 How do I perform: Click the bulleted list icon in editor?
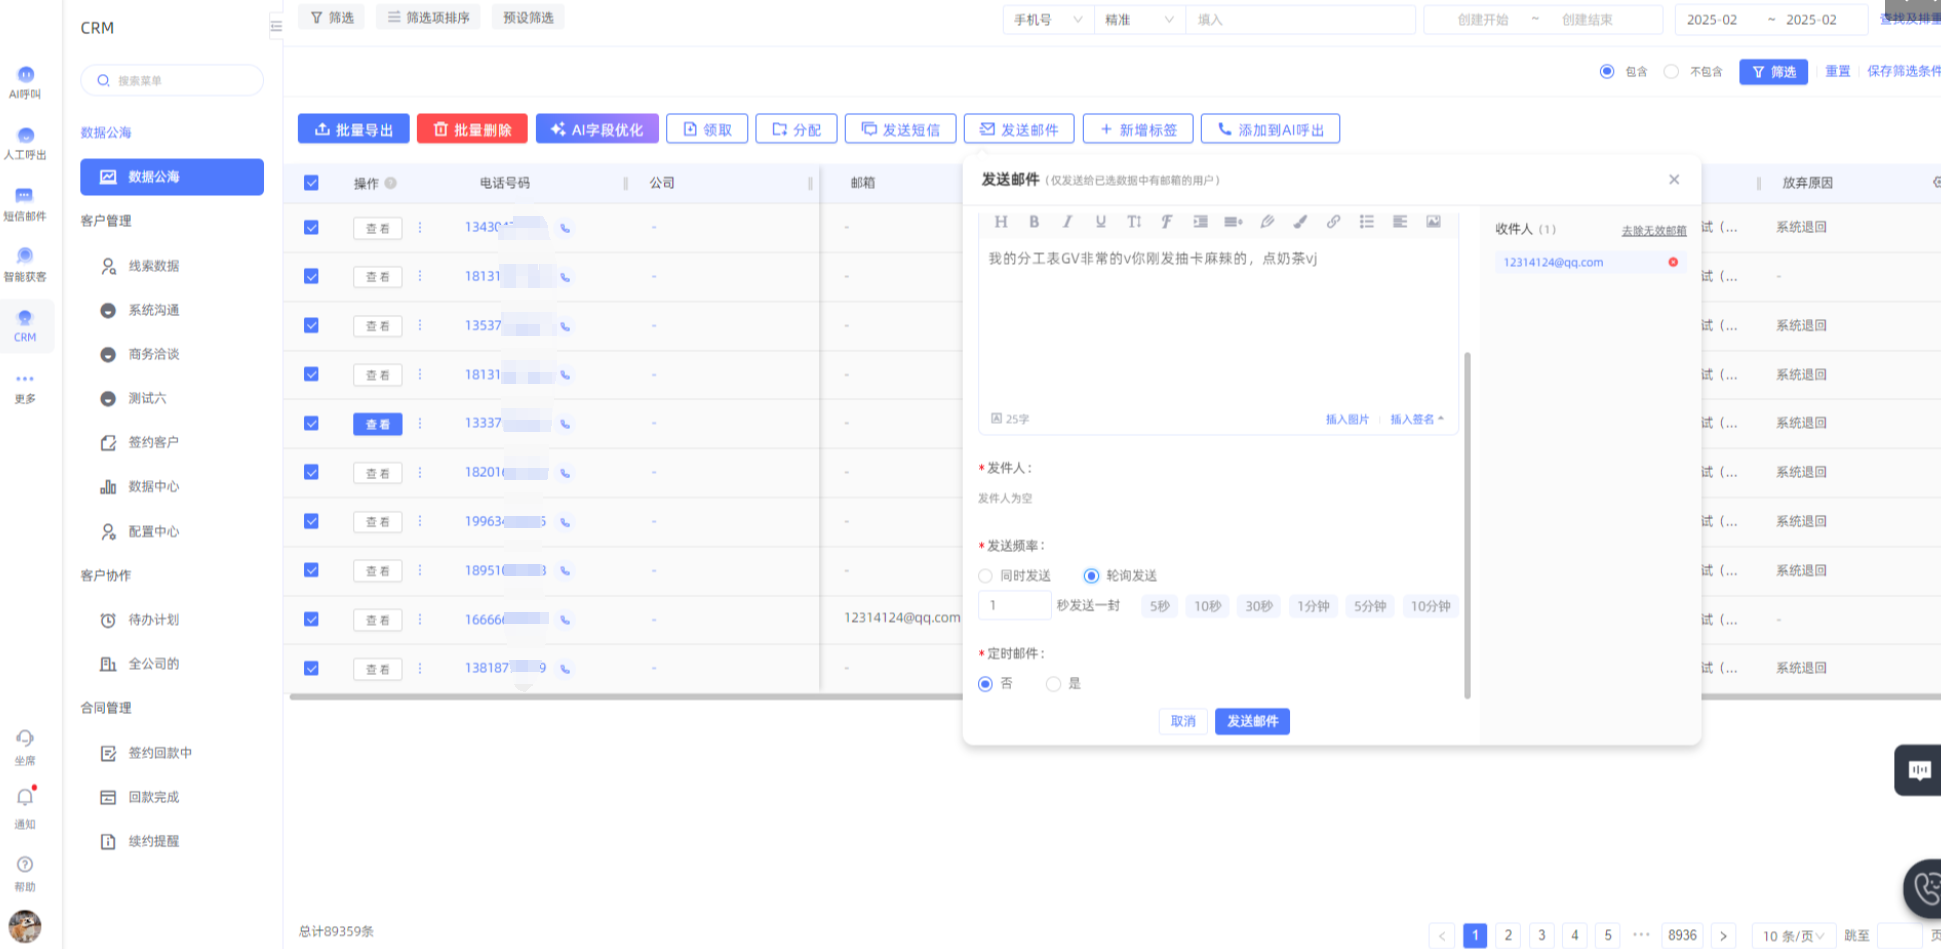(x=1366, y=222)
